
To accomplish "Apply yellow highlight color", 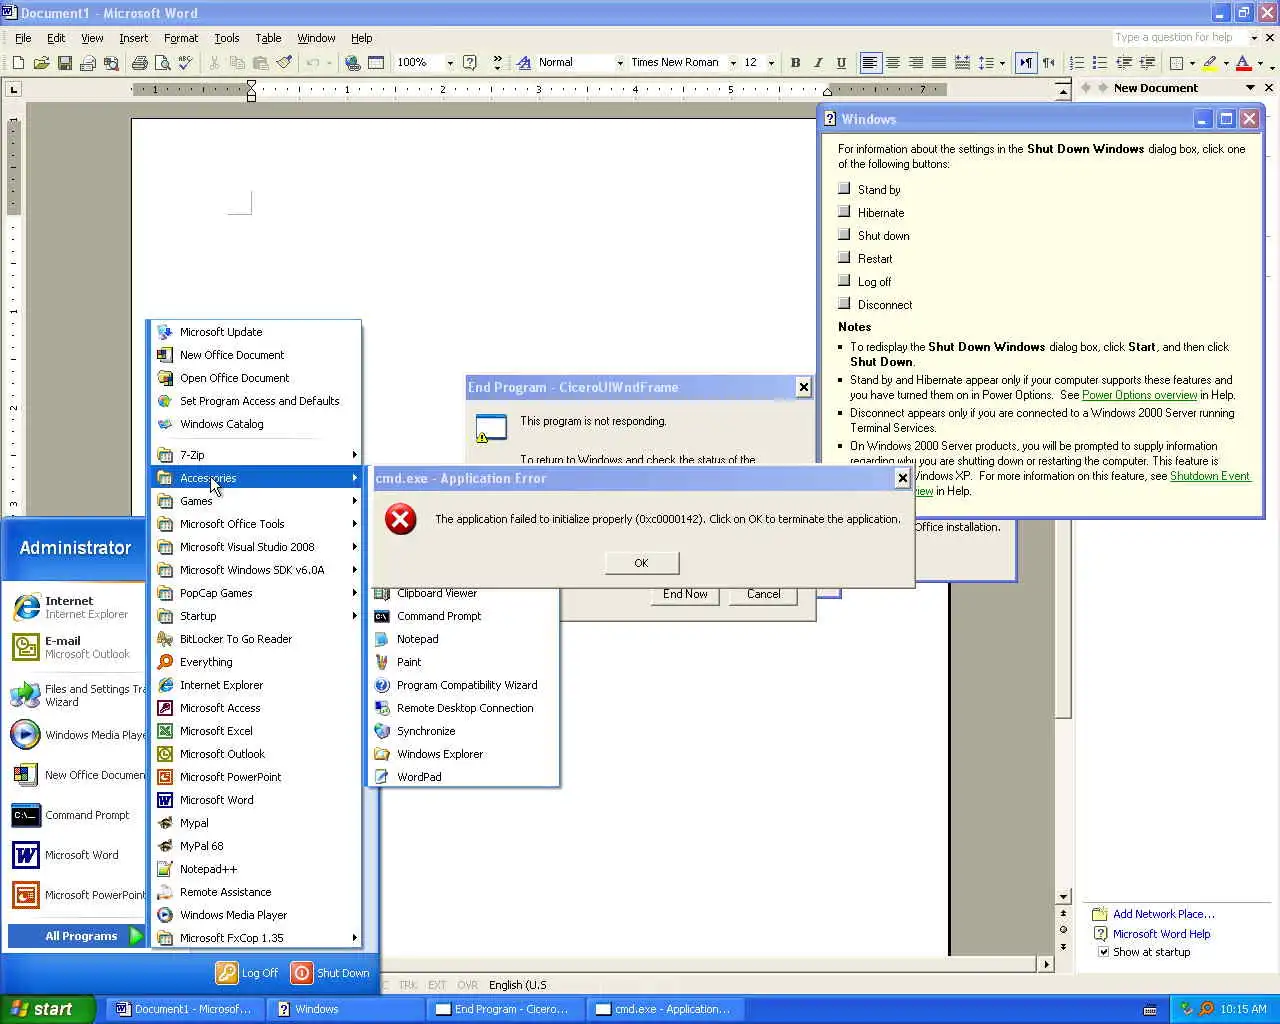I will [x=1210, y=63].
